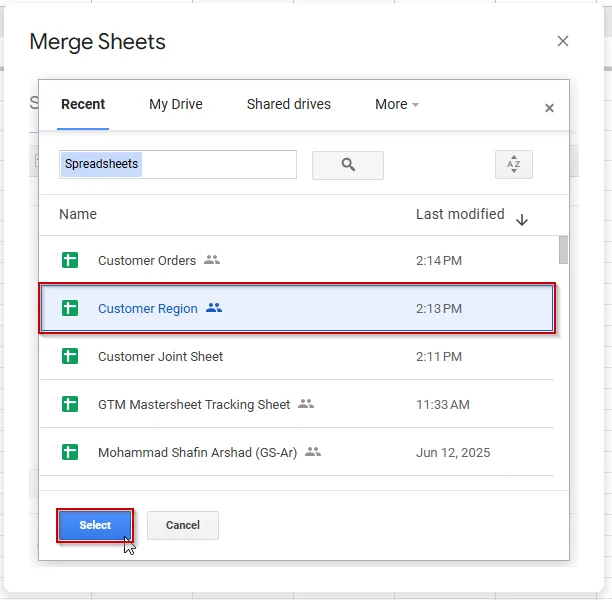Select Mohammad Shafin Arshad (GS-Ar) file name
The width and height of the screenshot is (612, 600).
[x=197, y=452]
